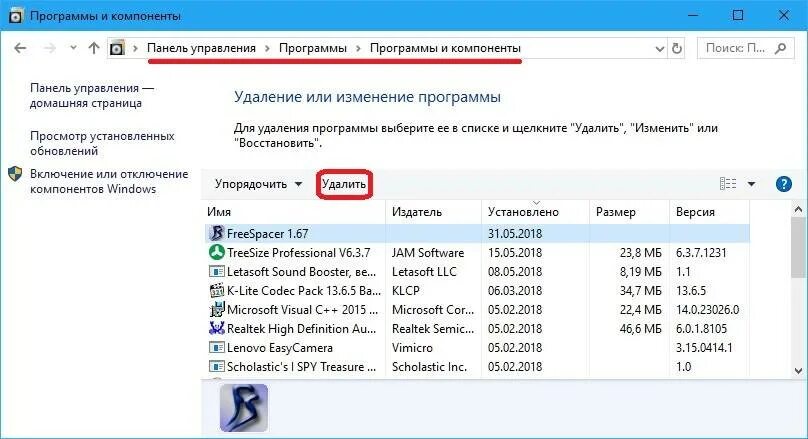Viewport: 808px width, 439px height.
Task: Select the Letasoft Sound Booster icon
Action: [216, 272]
